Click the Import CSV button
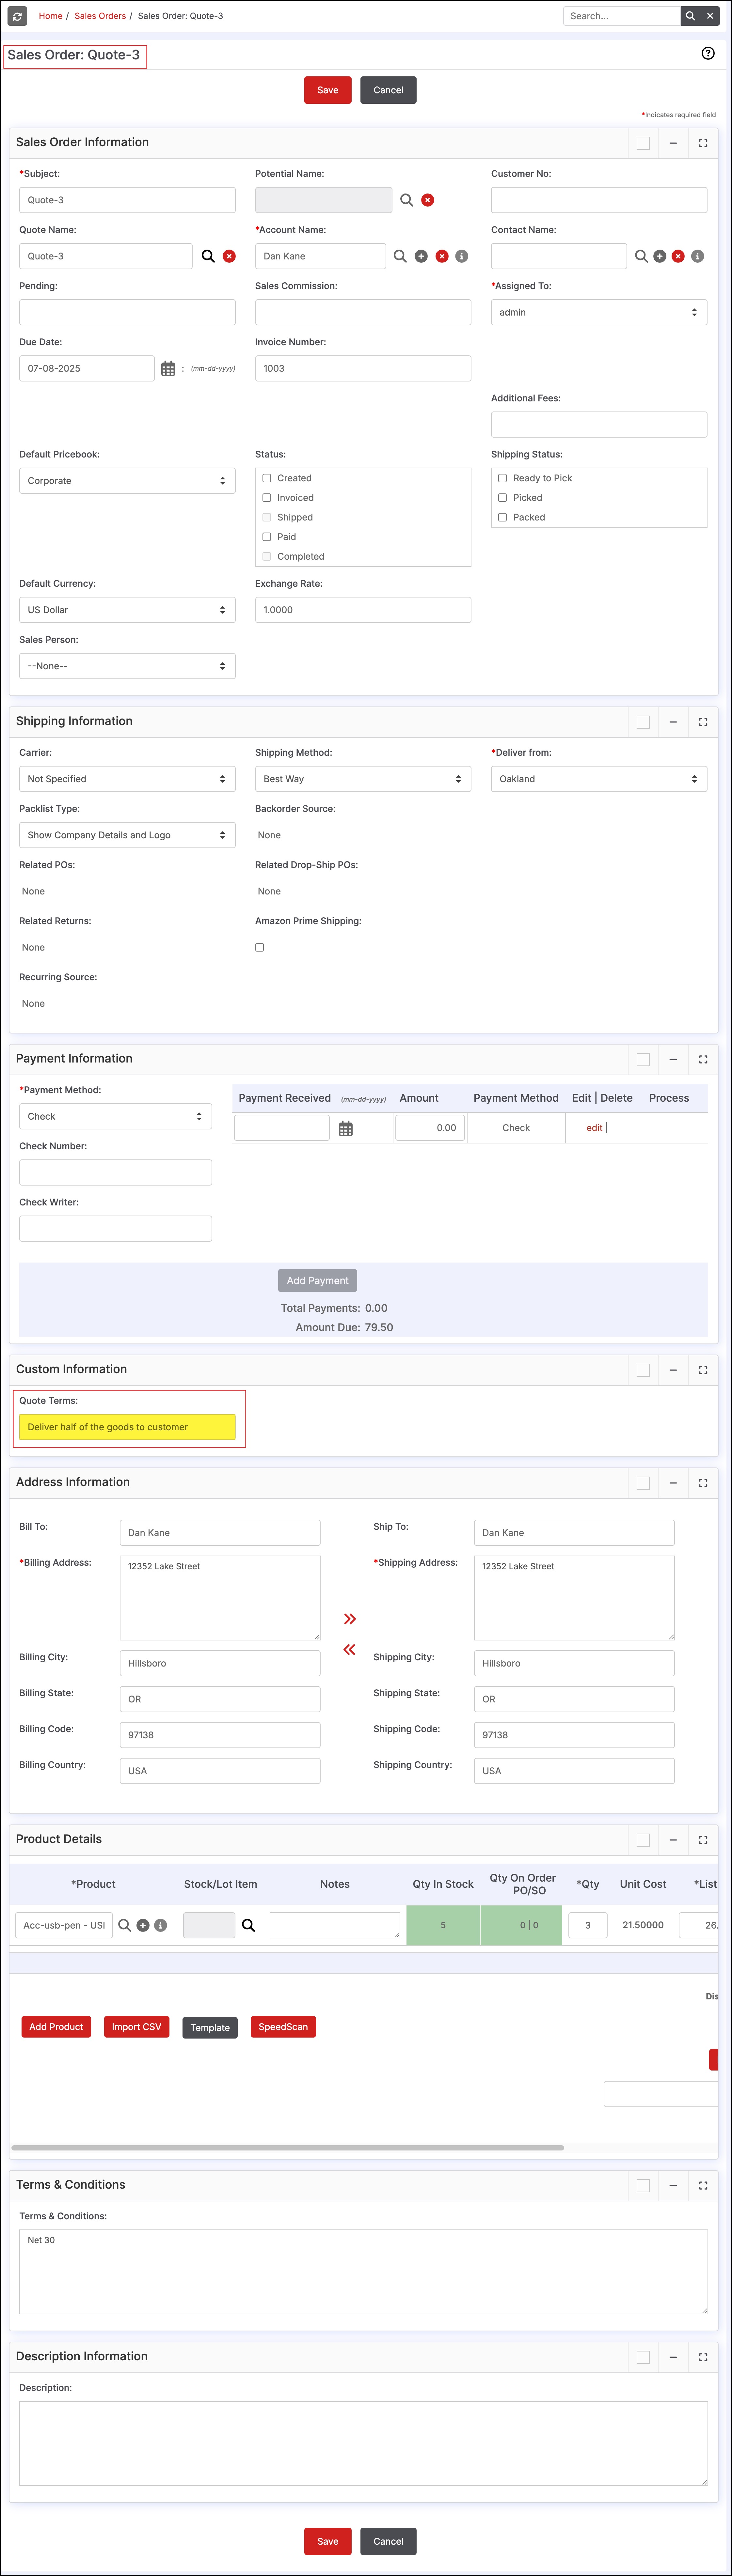 coord(136,2027)
